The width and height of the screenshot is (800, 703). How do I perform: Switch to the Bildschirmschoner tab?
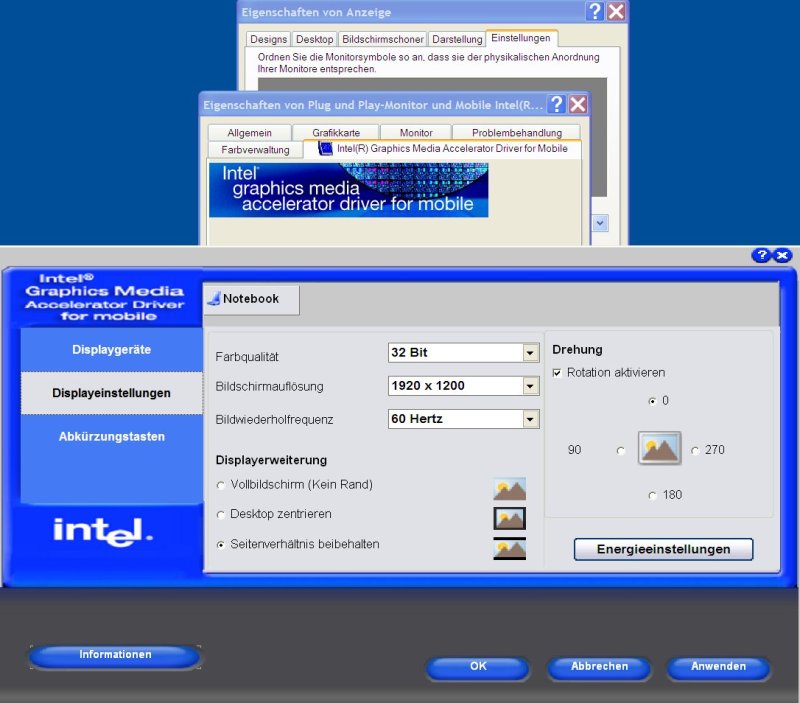point(383,39)
